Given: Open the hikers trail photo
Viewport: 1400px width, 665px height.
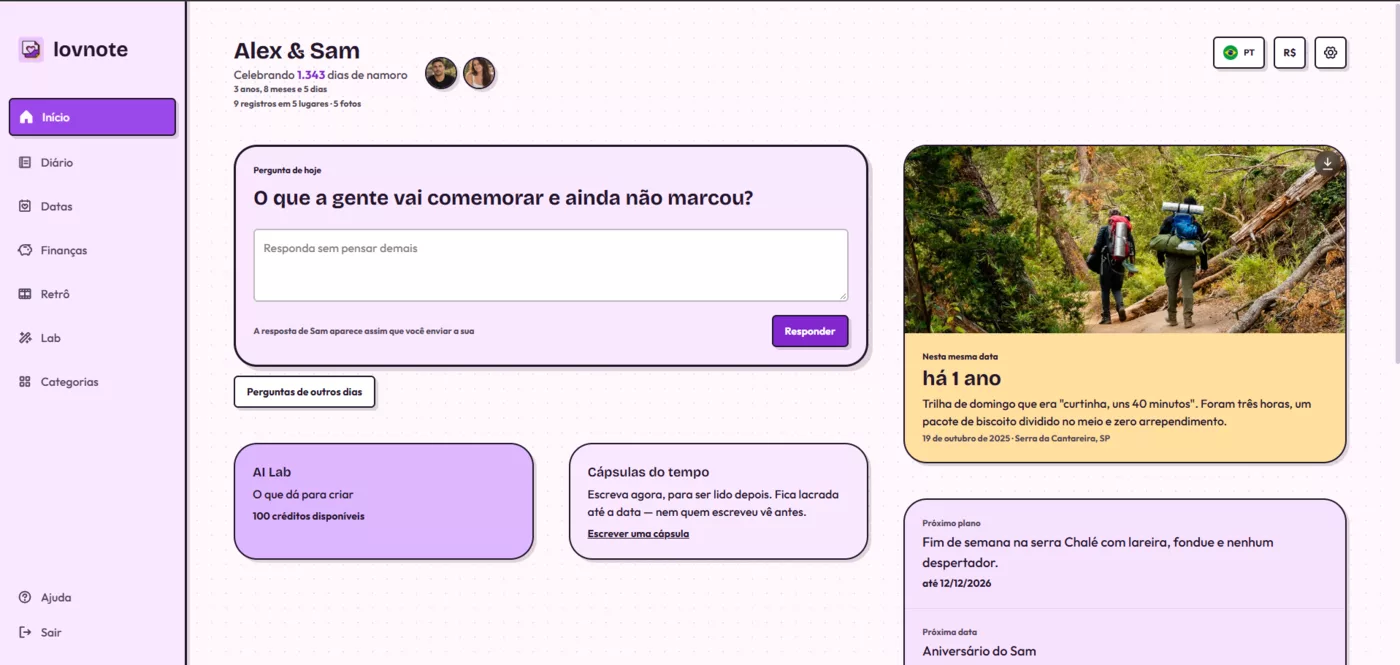Looking at the screenshot, I should (x=1125, y=240).
